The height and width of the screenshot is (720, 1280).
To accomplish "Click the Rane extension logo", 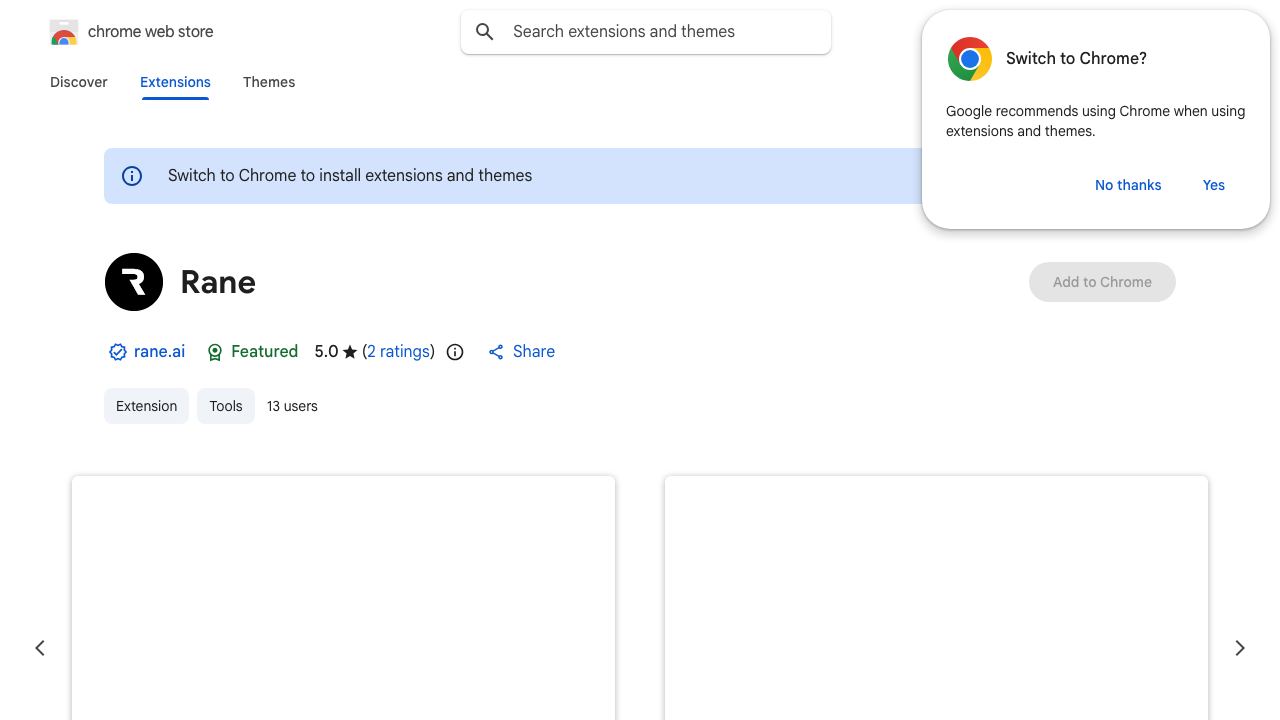I will pyautogui.click(x=134, y=282).
